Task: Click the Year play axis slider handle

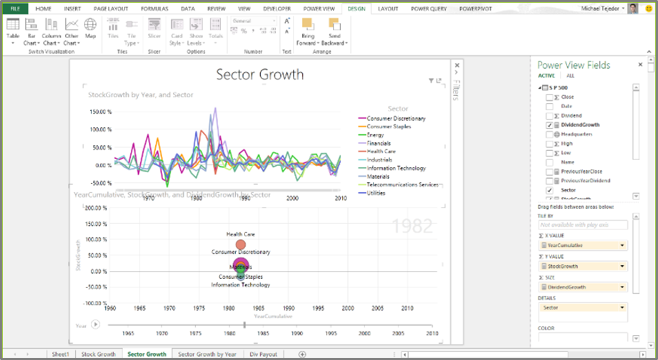Action: [244, 324]
